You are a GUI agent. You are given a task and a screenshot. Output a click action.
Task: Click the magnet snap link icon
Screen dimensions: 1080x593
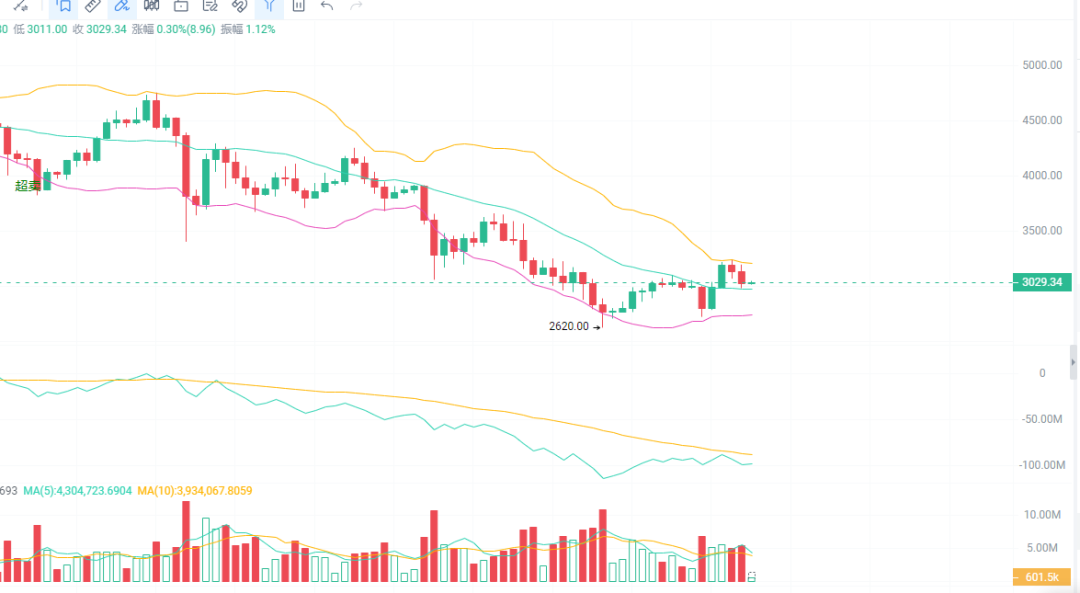(x=240, y=6)
